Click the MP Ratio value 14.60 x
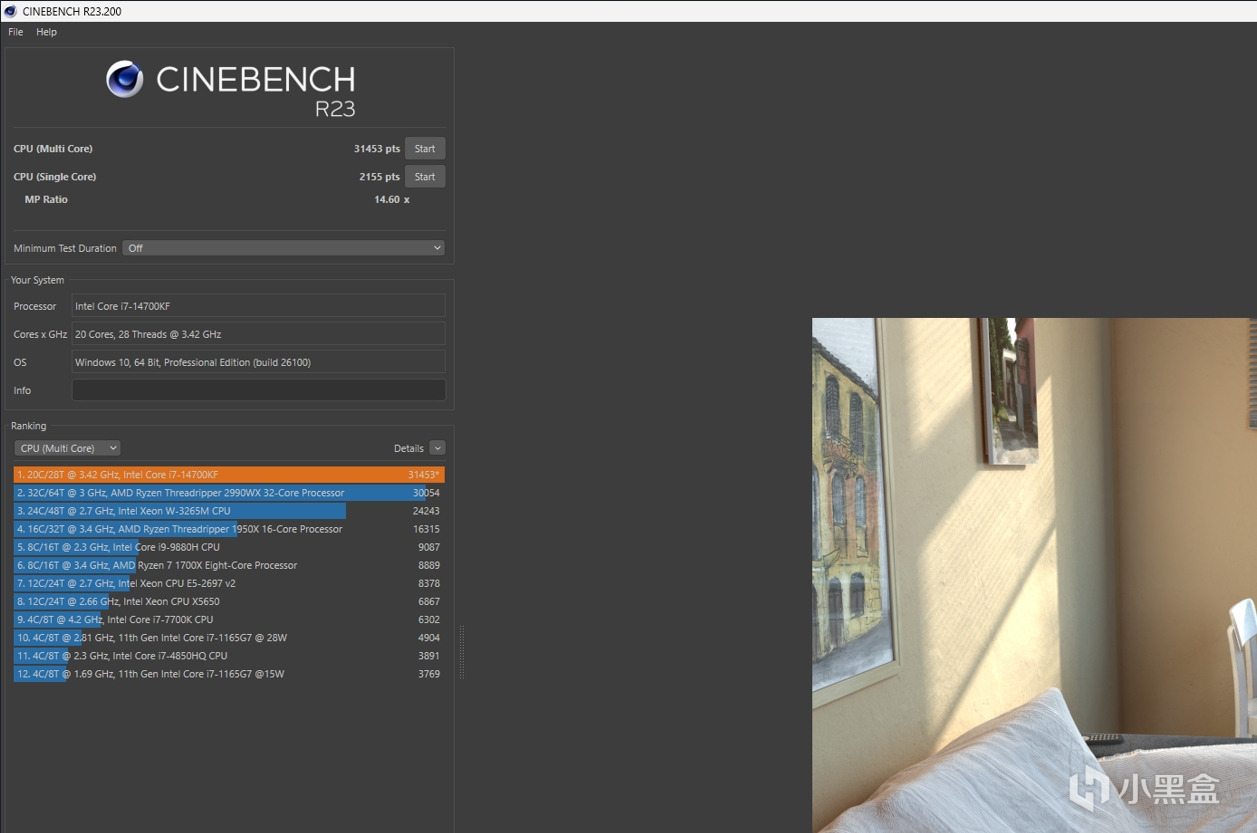The width and height of the screenshot is (1257, 833). click(x=391, y=200)
